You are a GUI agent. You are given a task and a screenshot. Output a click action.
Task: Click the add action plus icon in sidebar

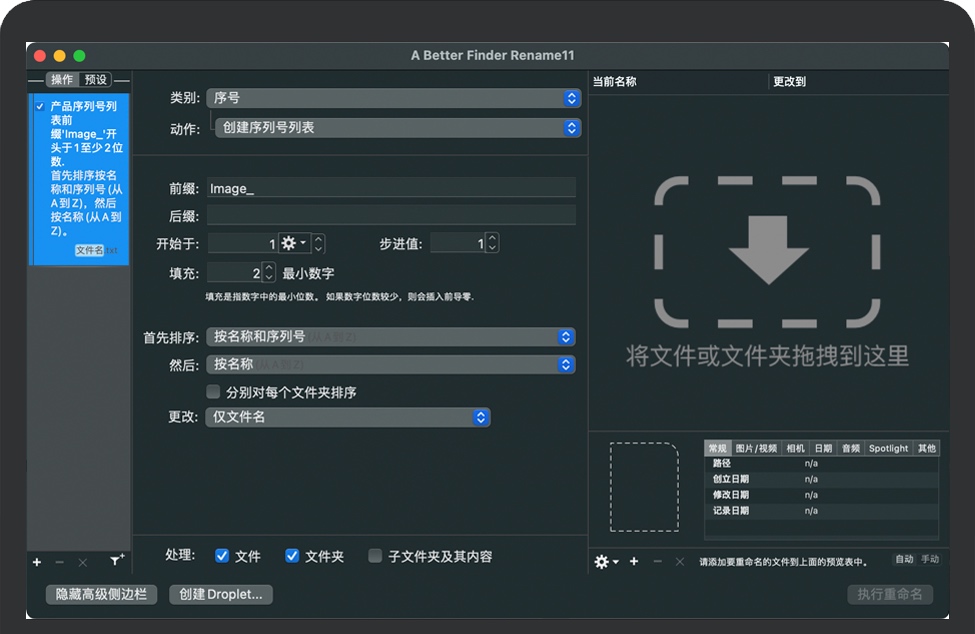(x=37, y=562)
